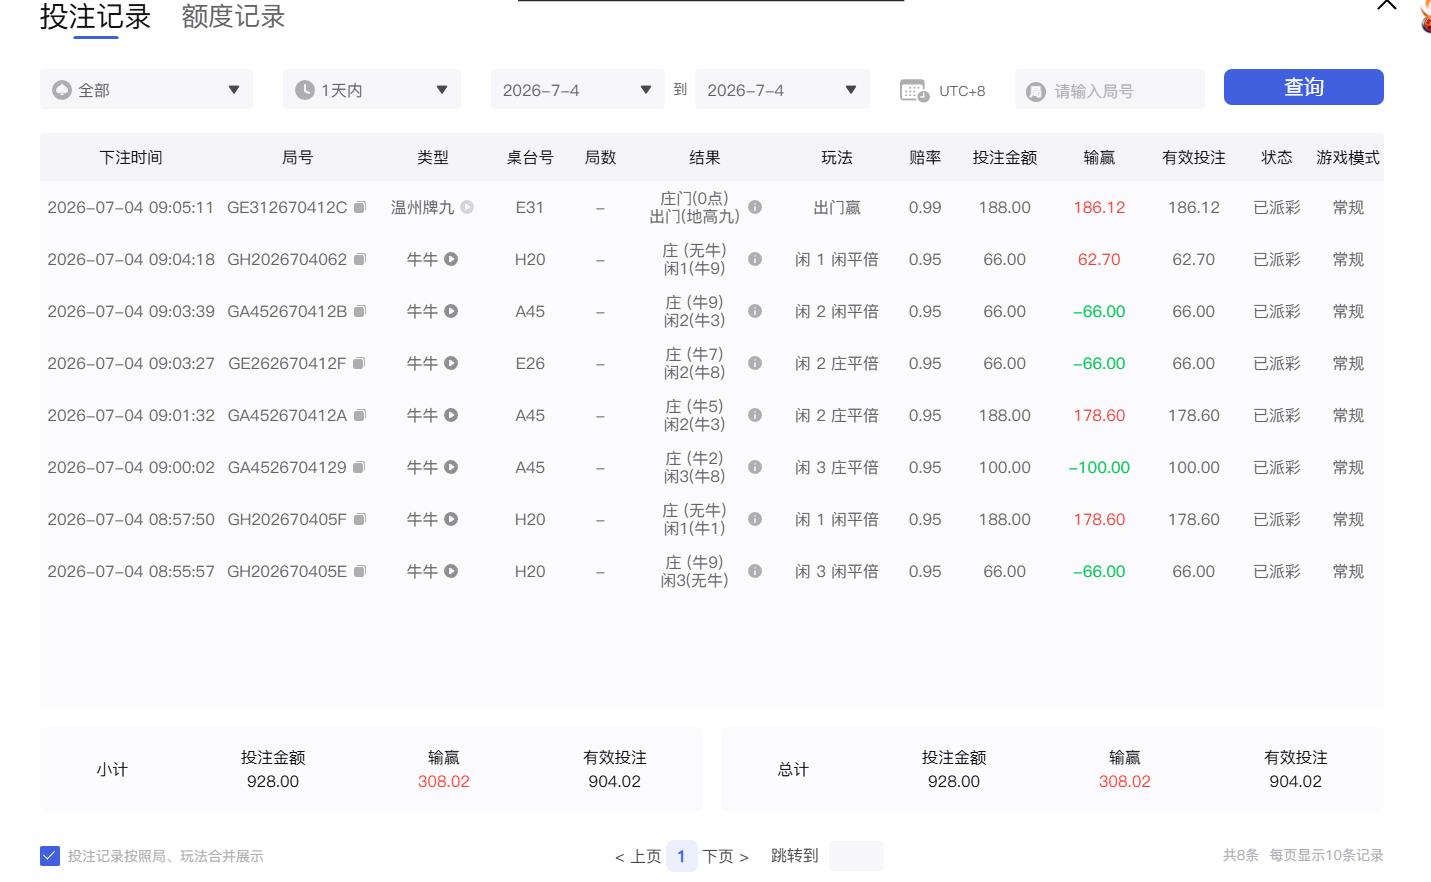The height and width of the screenshot is (882, 1431).
Task: Switch to 投注记录 tab
Action: (x=96, y=17)
